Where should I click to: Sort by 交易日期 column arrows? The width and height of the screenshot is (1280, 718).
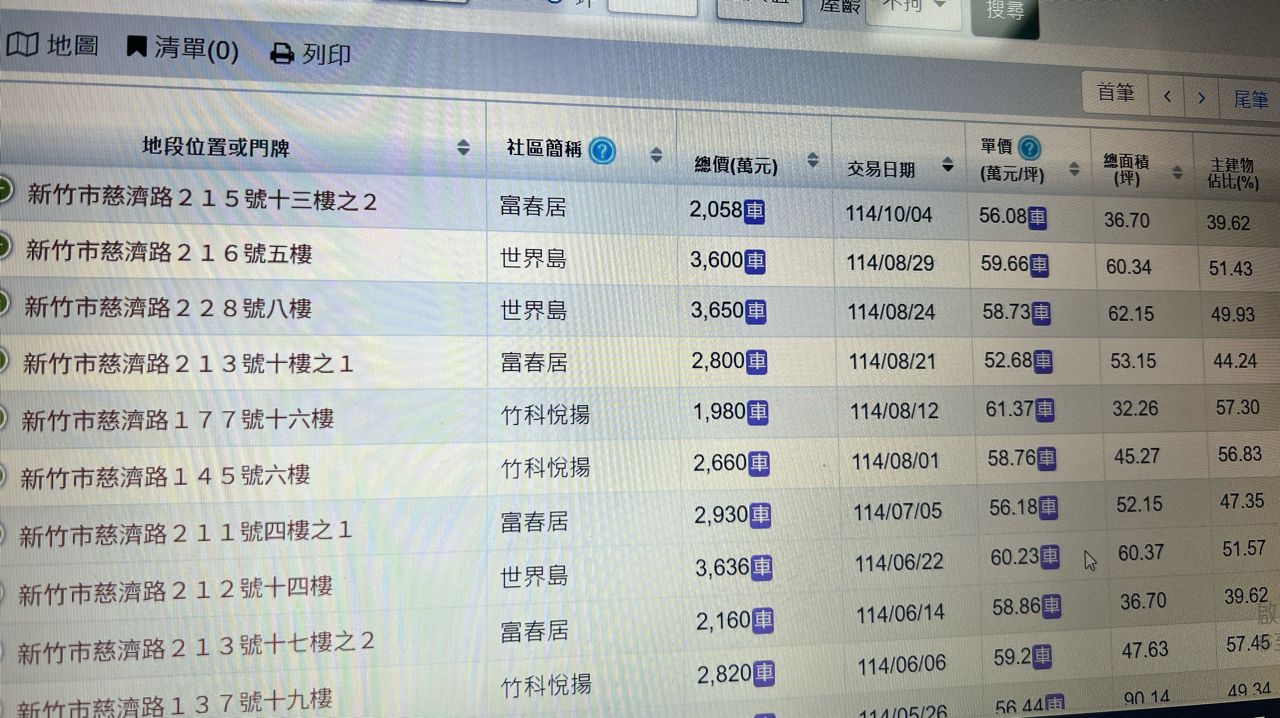tap(947, 166)
